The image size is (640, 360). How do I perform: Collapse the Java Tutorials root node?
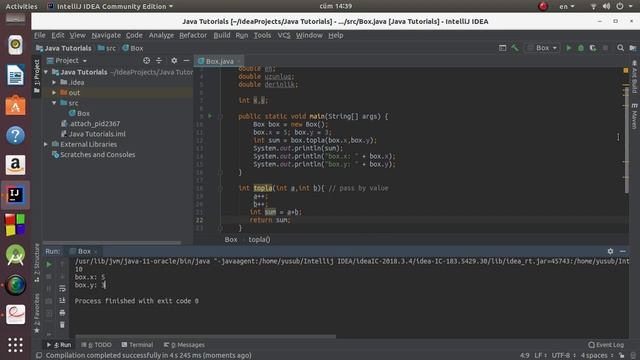pyautogui.click(x=46, y=72)
